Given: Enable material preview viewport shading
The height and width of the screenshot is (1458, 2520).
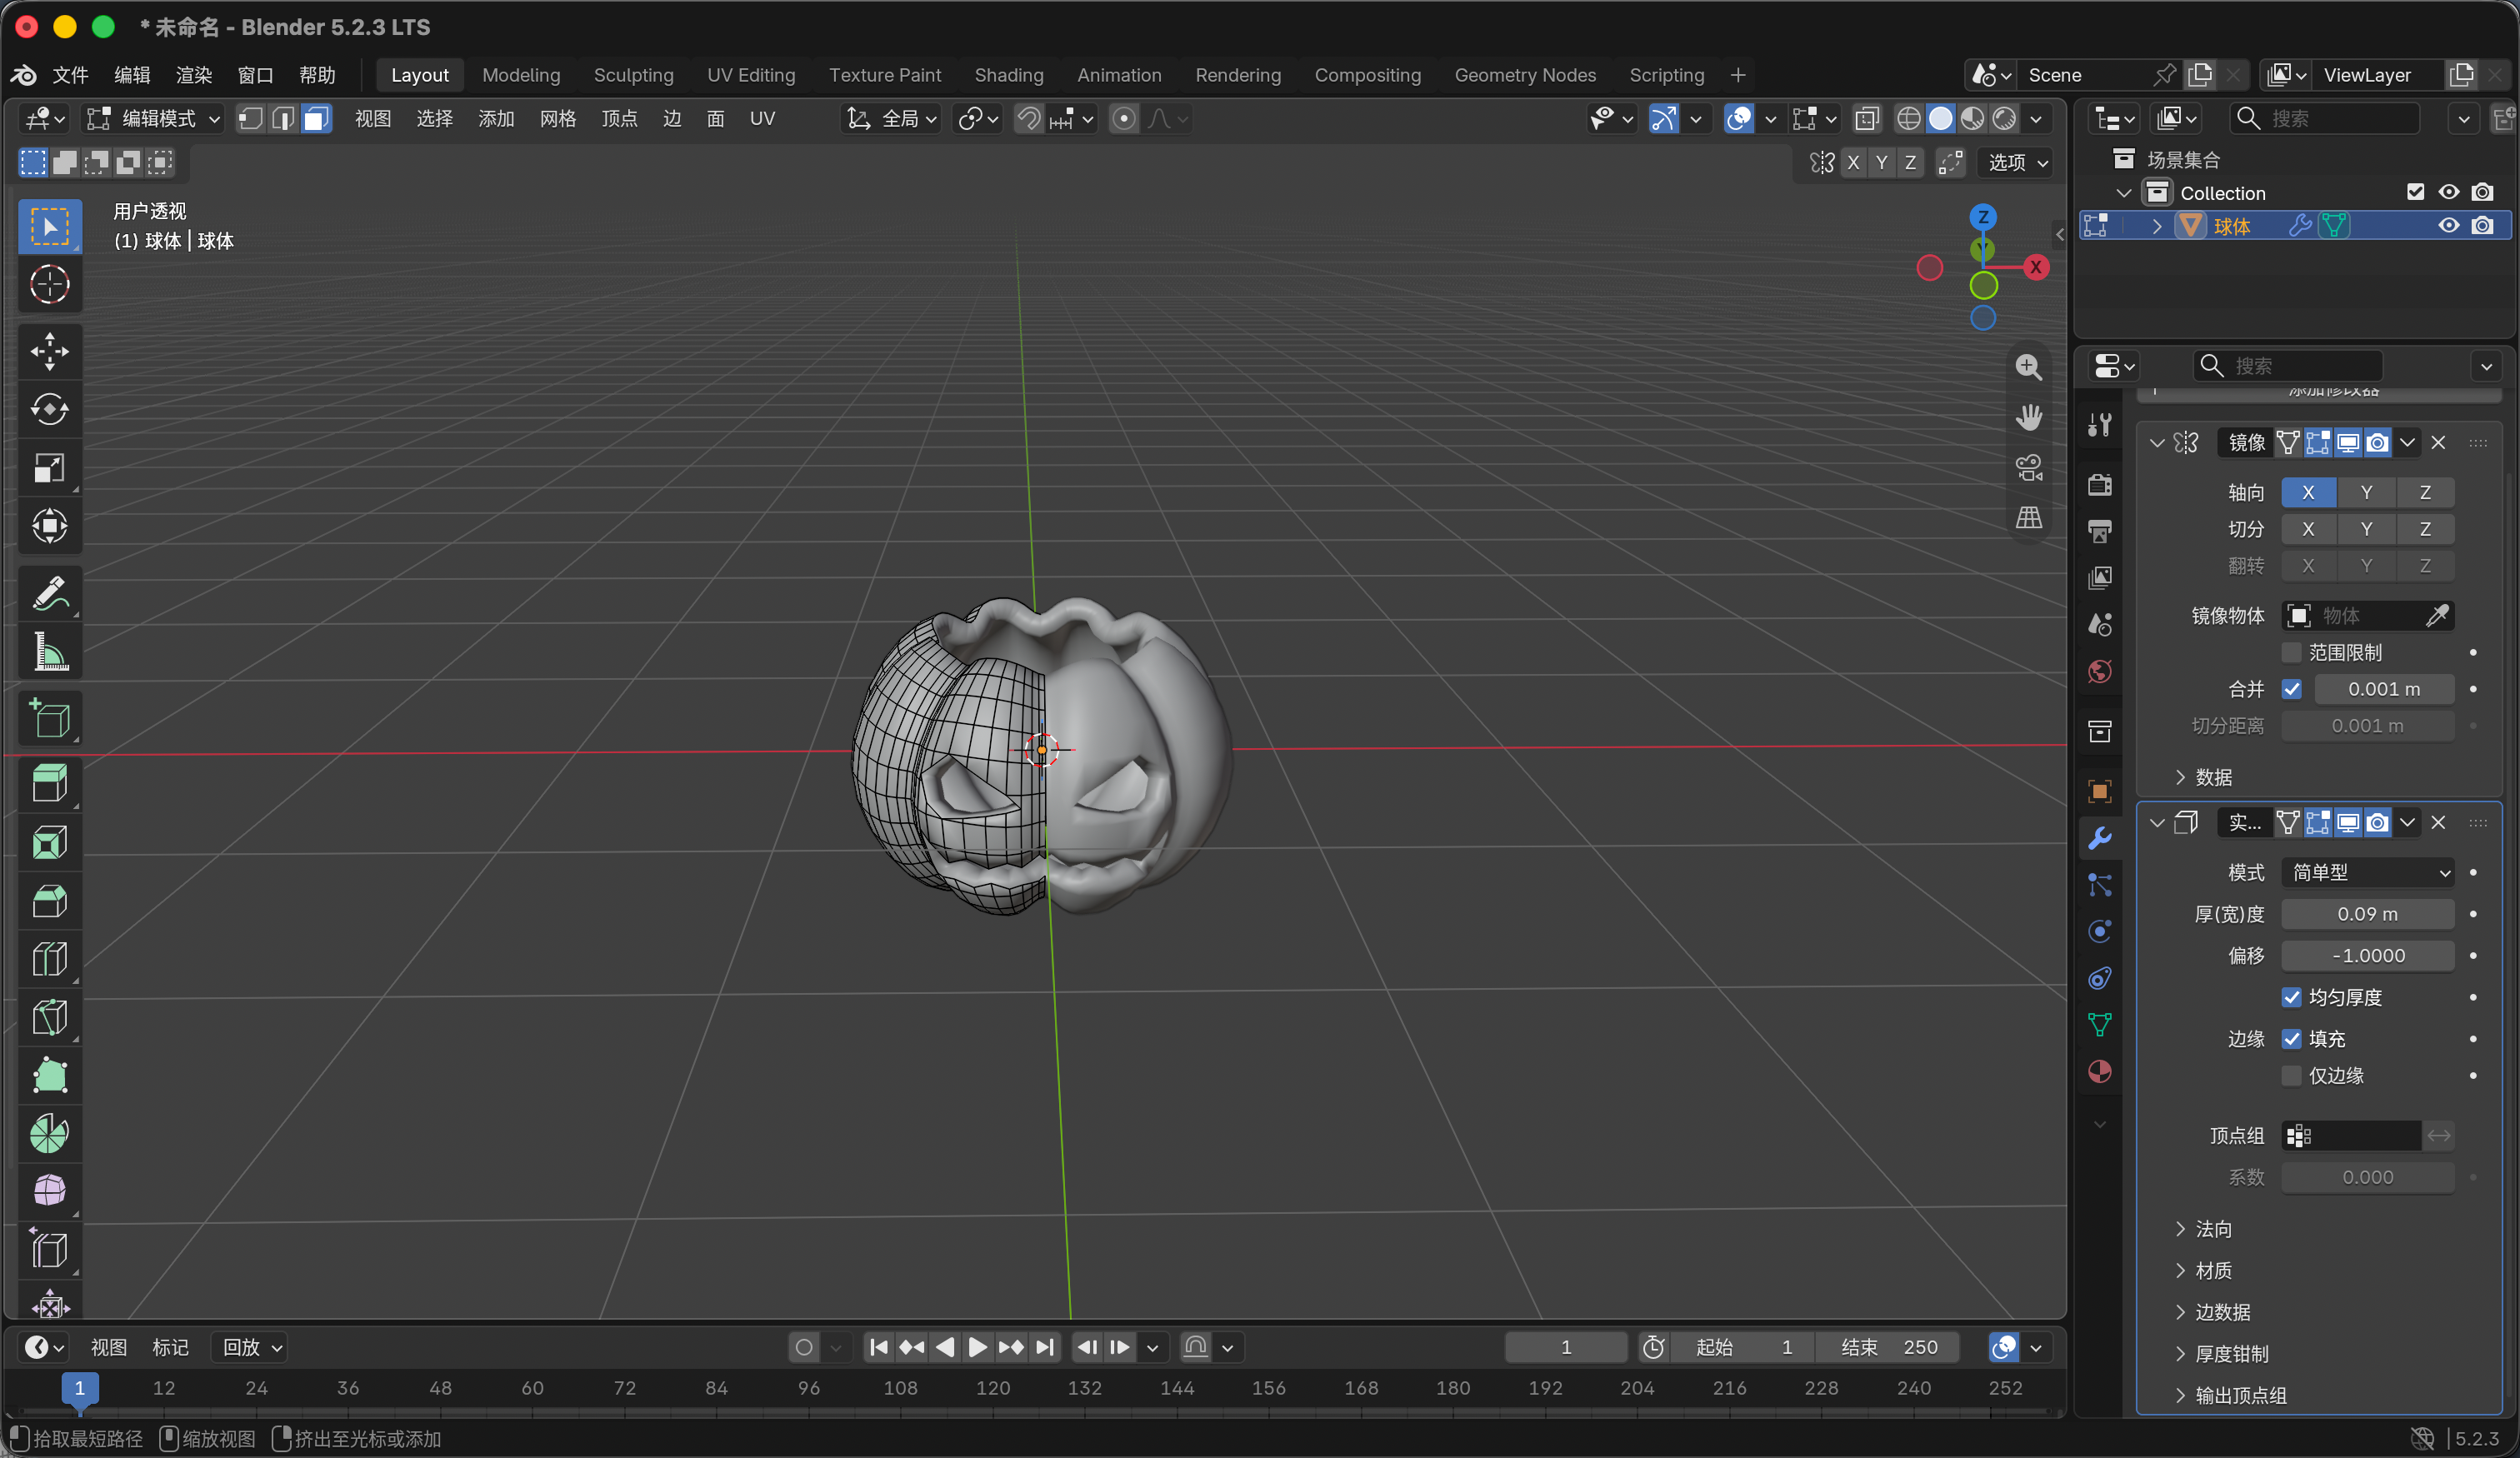Looking at the screenshot, I should click(1971, 119).
